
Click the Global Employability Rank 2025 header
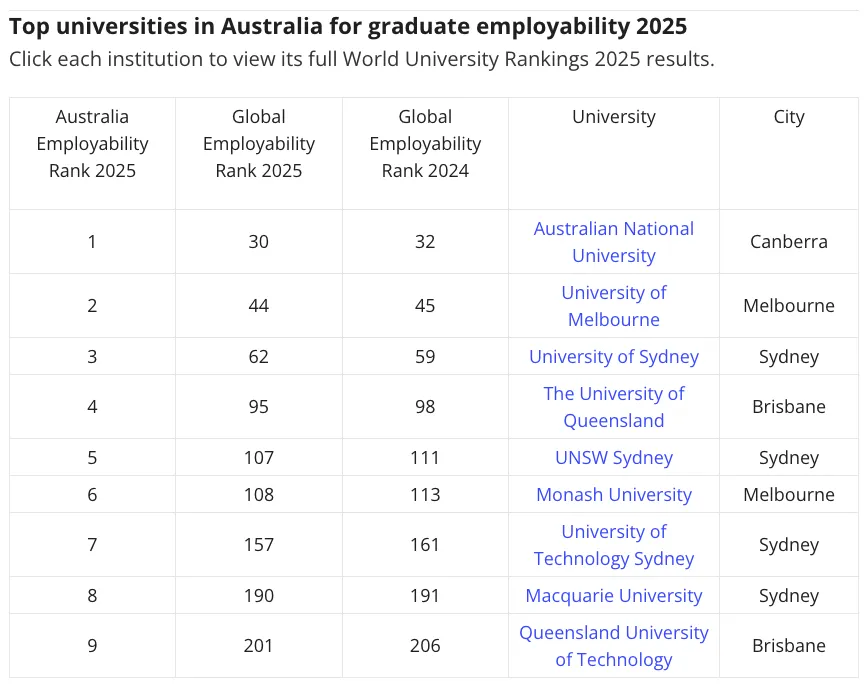258,144
